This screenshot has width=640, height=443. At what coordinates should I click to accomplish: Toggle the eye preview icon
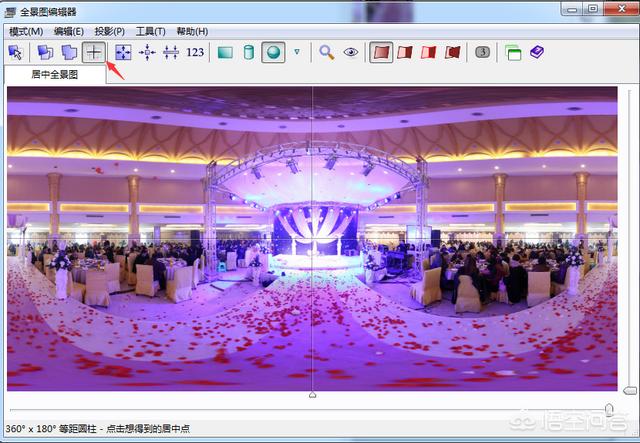point(351,52)
